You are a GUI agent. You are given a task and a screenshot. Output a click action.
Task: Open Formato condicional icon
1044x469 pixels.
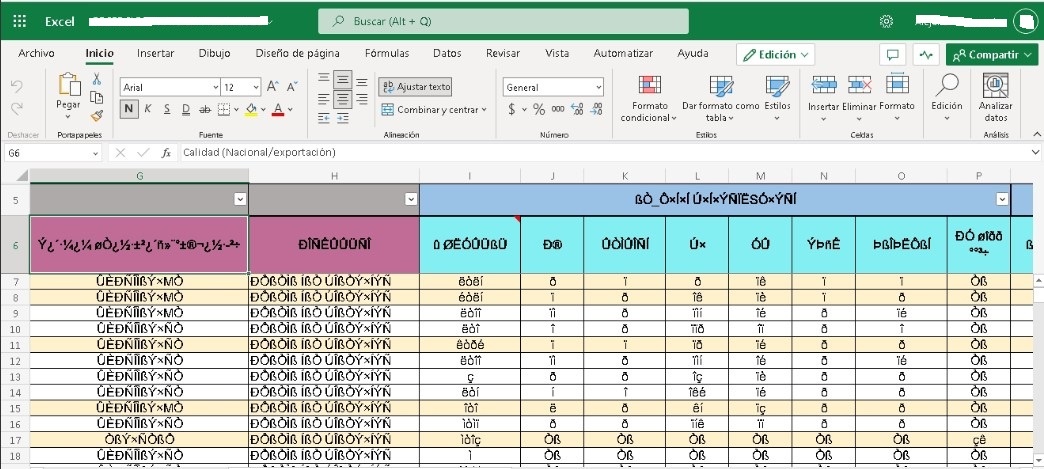[649, 85]
